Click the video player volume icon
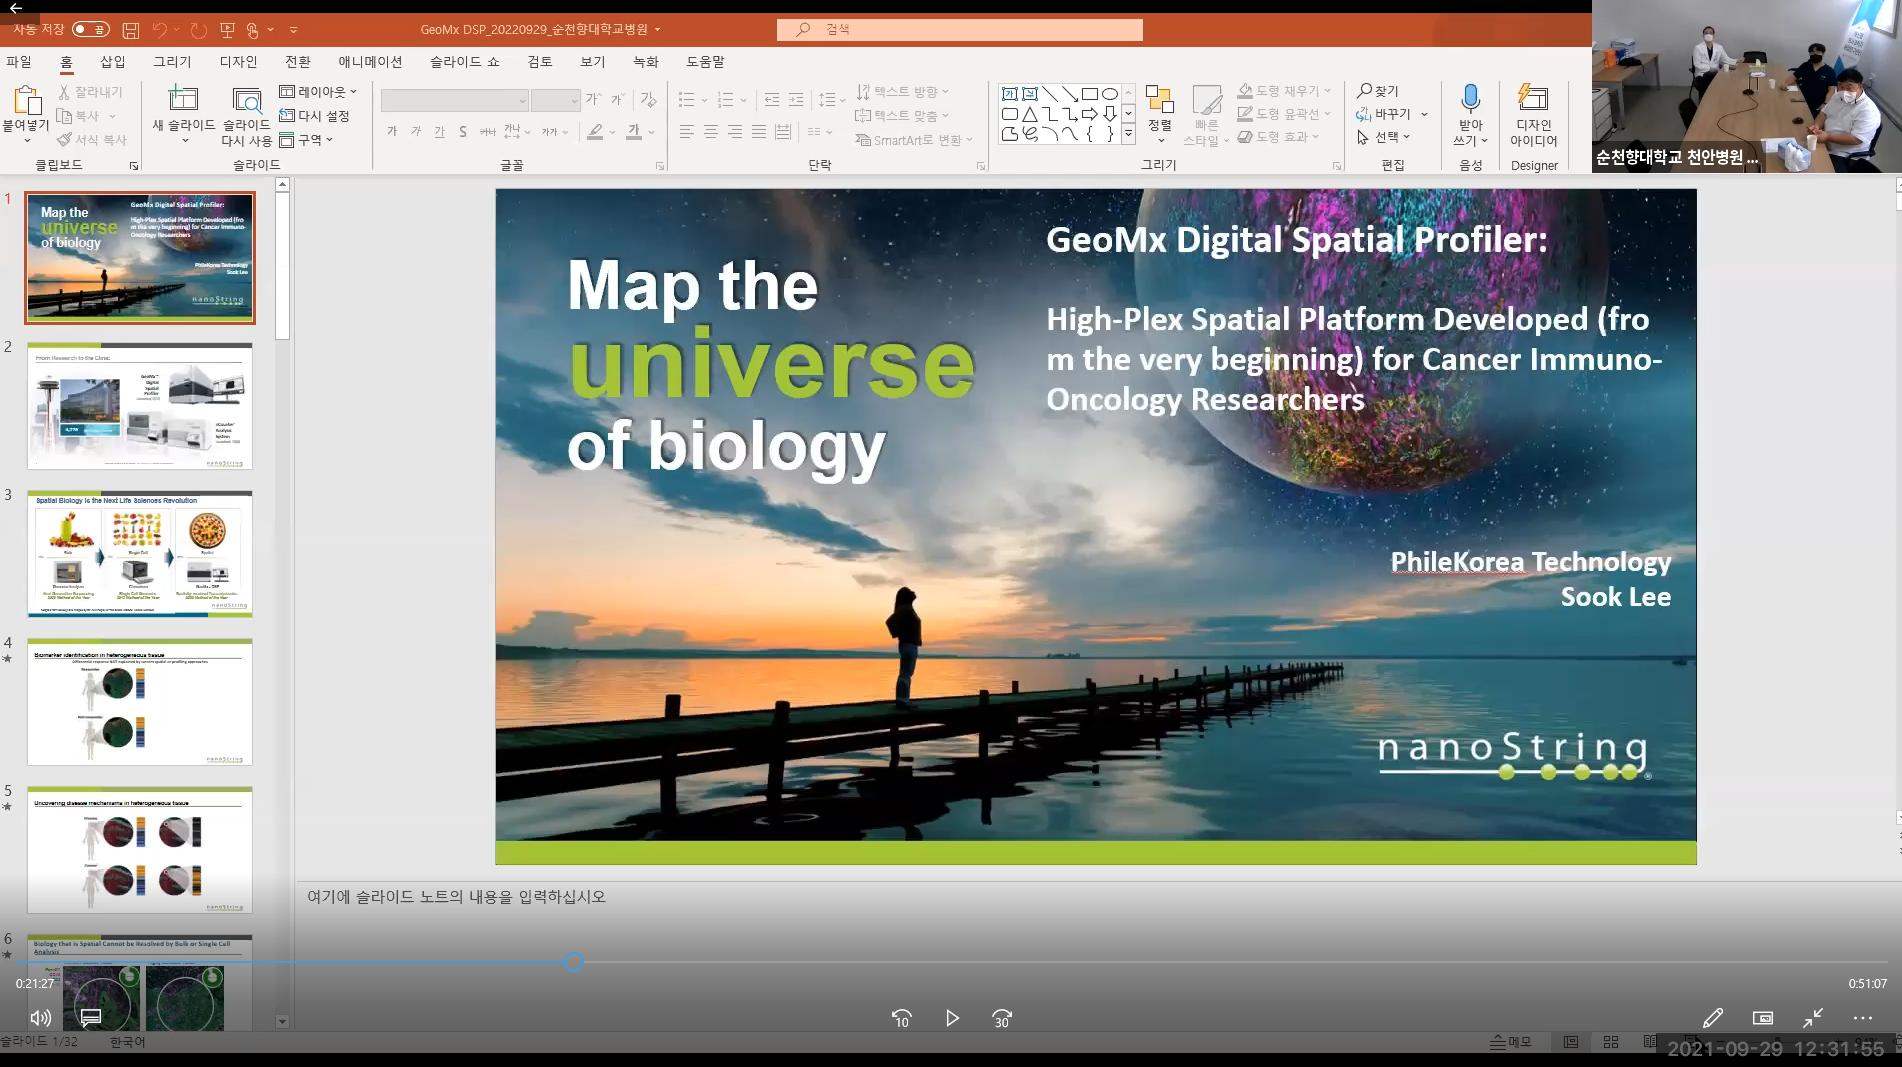Screen dimensions: 1902x1067 click(40, 1018)
